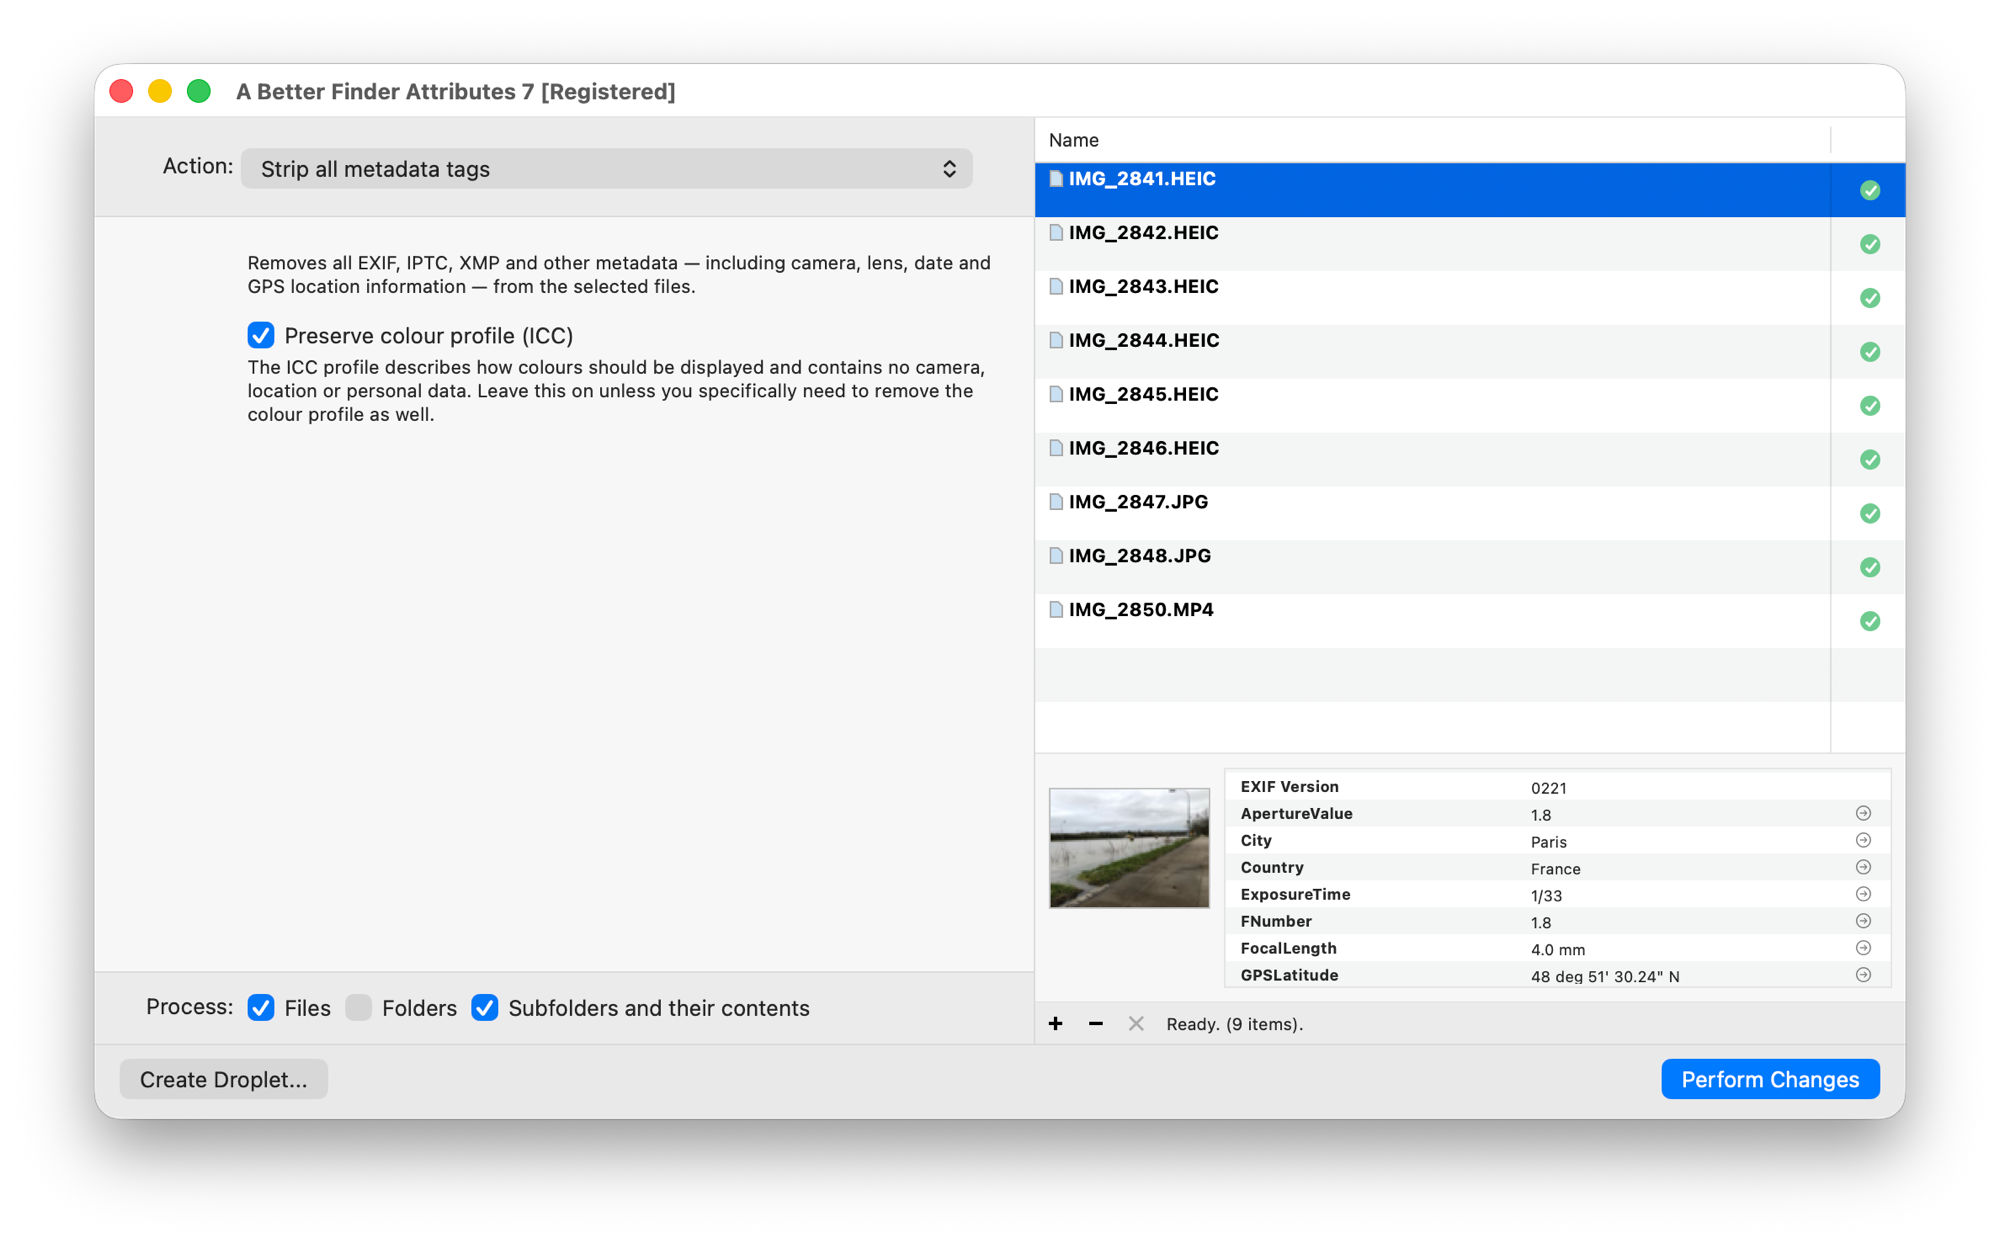Click the 4.0 mm FocalLength value

(x=1557, y=950)
